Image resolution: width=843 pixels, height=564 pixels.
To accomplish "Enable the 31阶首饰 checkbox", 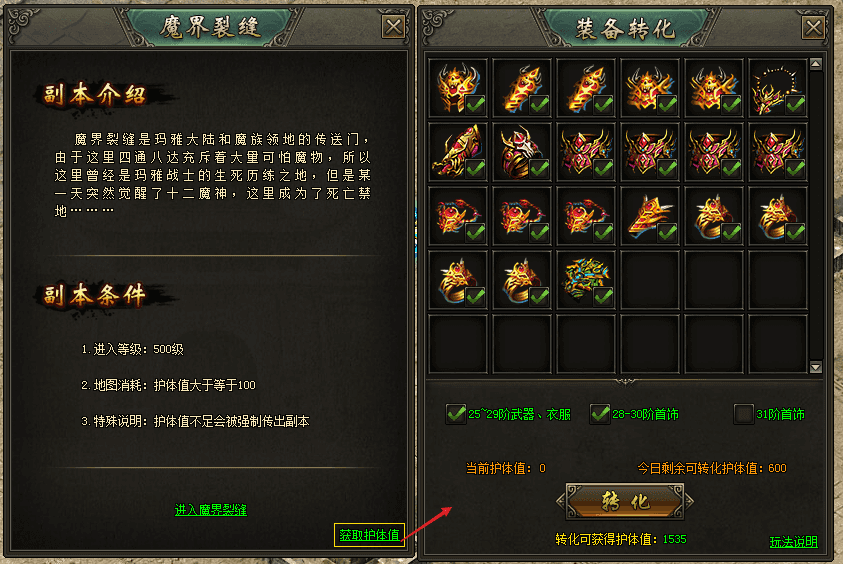I will point(744,414).
